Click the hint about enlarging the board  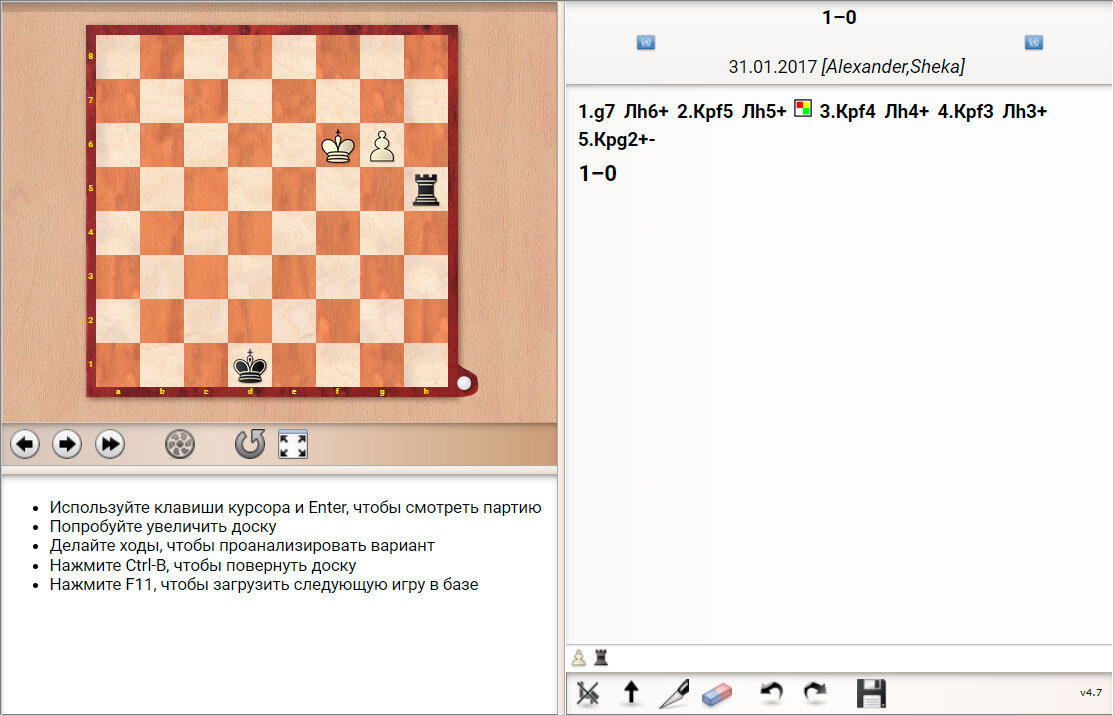(163, 526)
